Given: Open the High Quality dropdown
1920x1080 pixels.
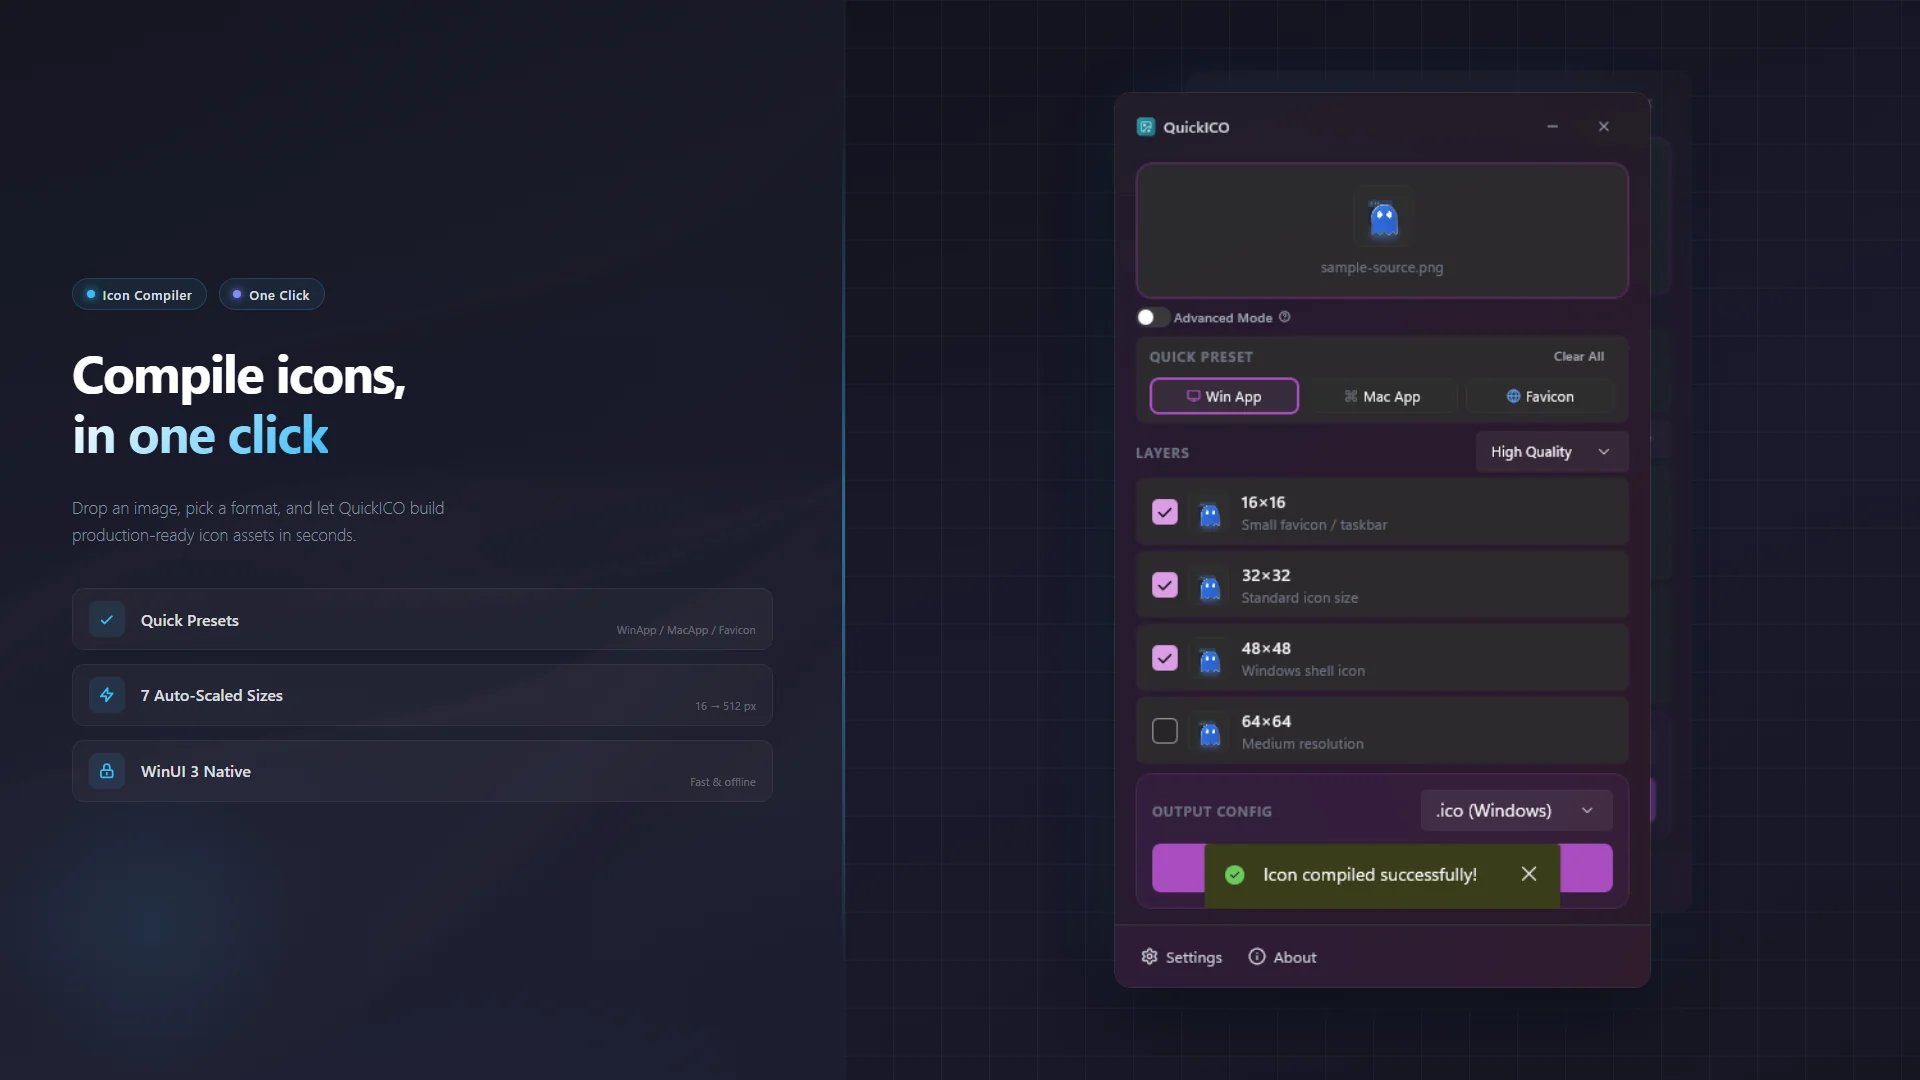Looking at the screenshot, I should point(1552,452).
